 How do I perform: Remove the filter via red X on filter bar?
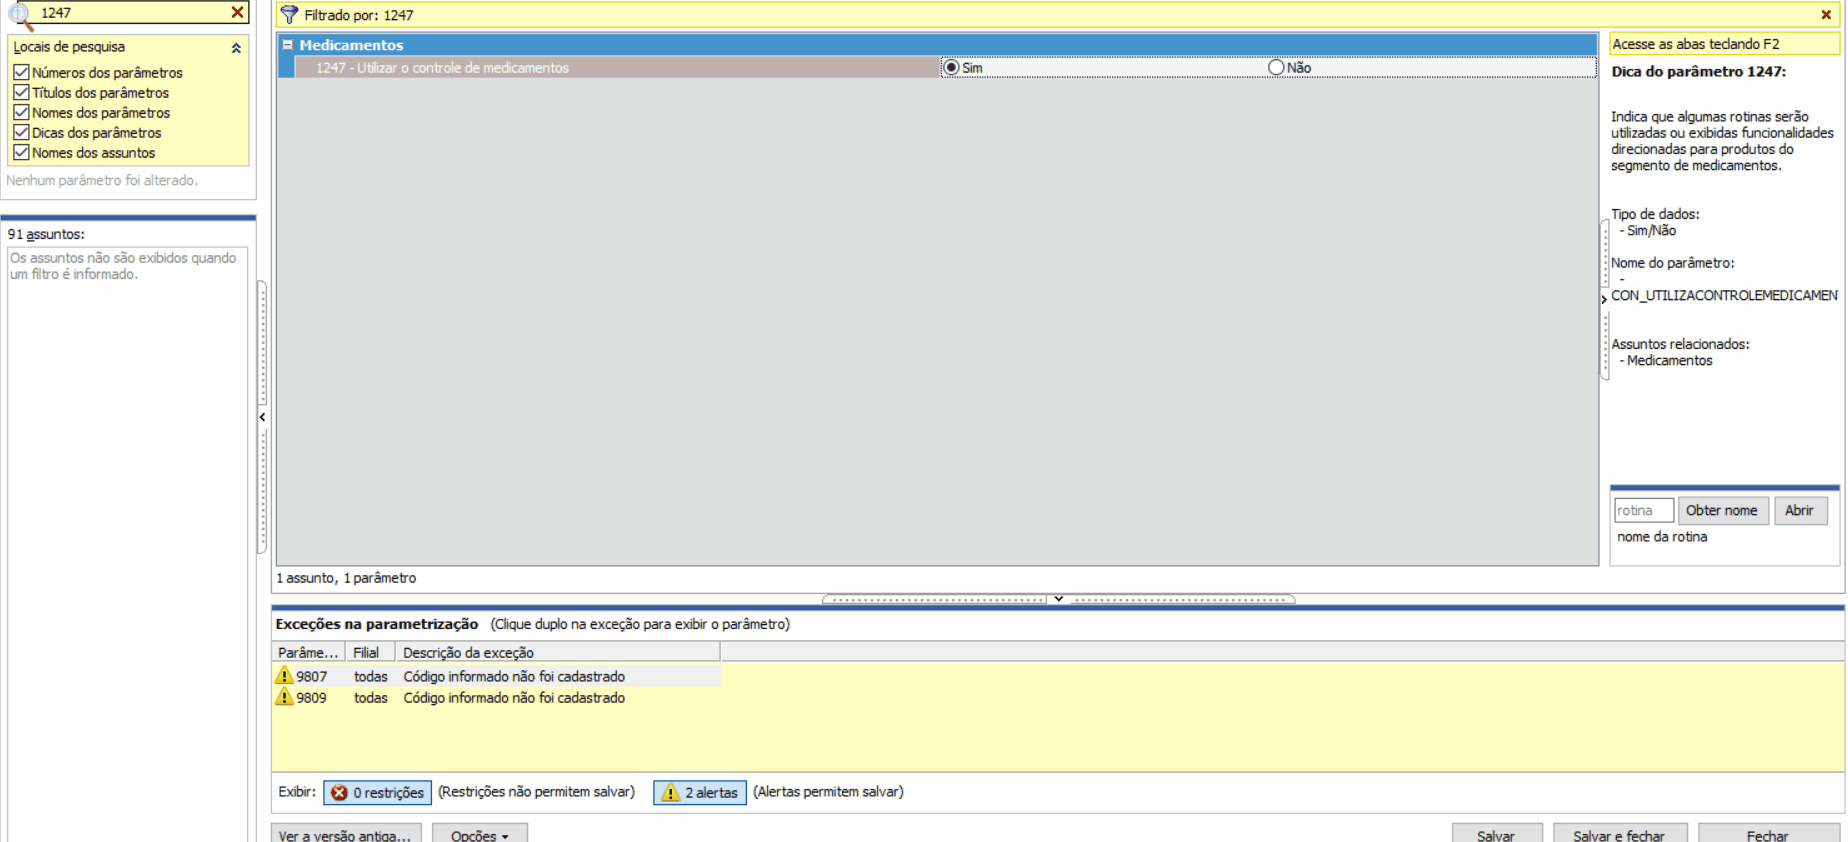(1826, 15)
